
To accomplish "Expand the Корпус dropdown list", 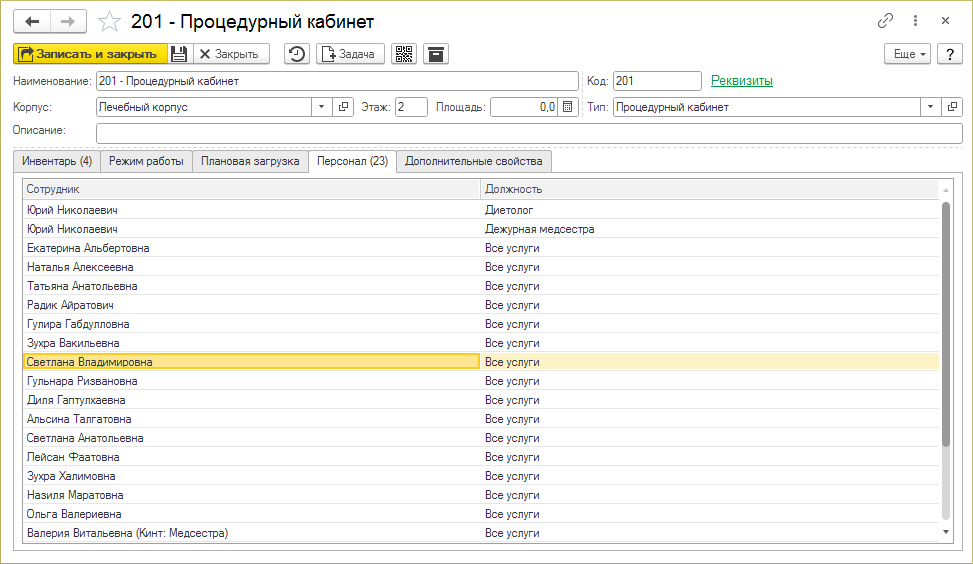I will 322,107.
